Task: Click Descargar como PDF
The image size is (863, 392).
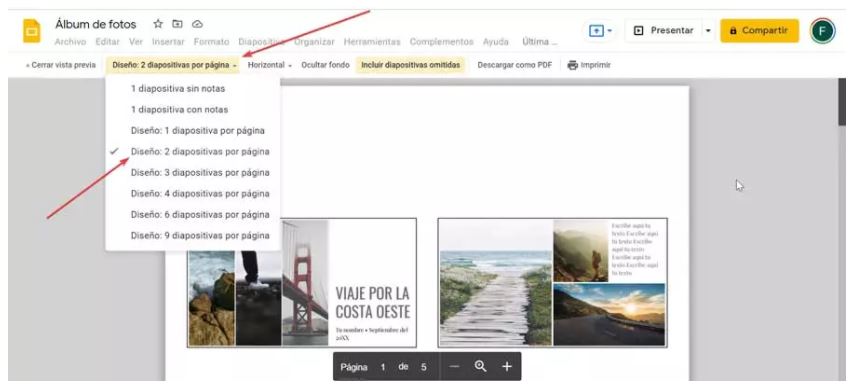Action: (x=515, y=65)
